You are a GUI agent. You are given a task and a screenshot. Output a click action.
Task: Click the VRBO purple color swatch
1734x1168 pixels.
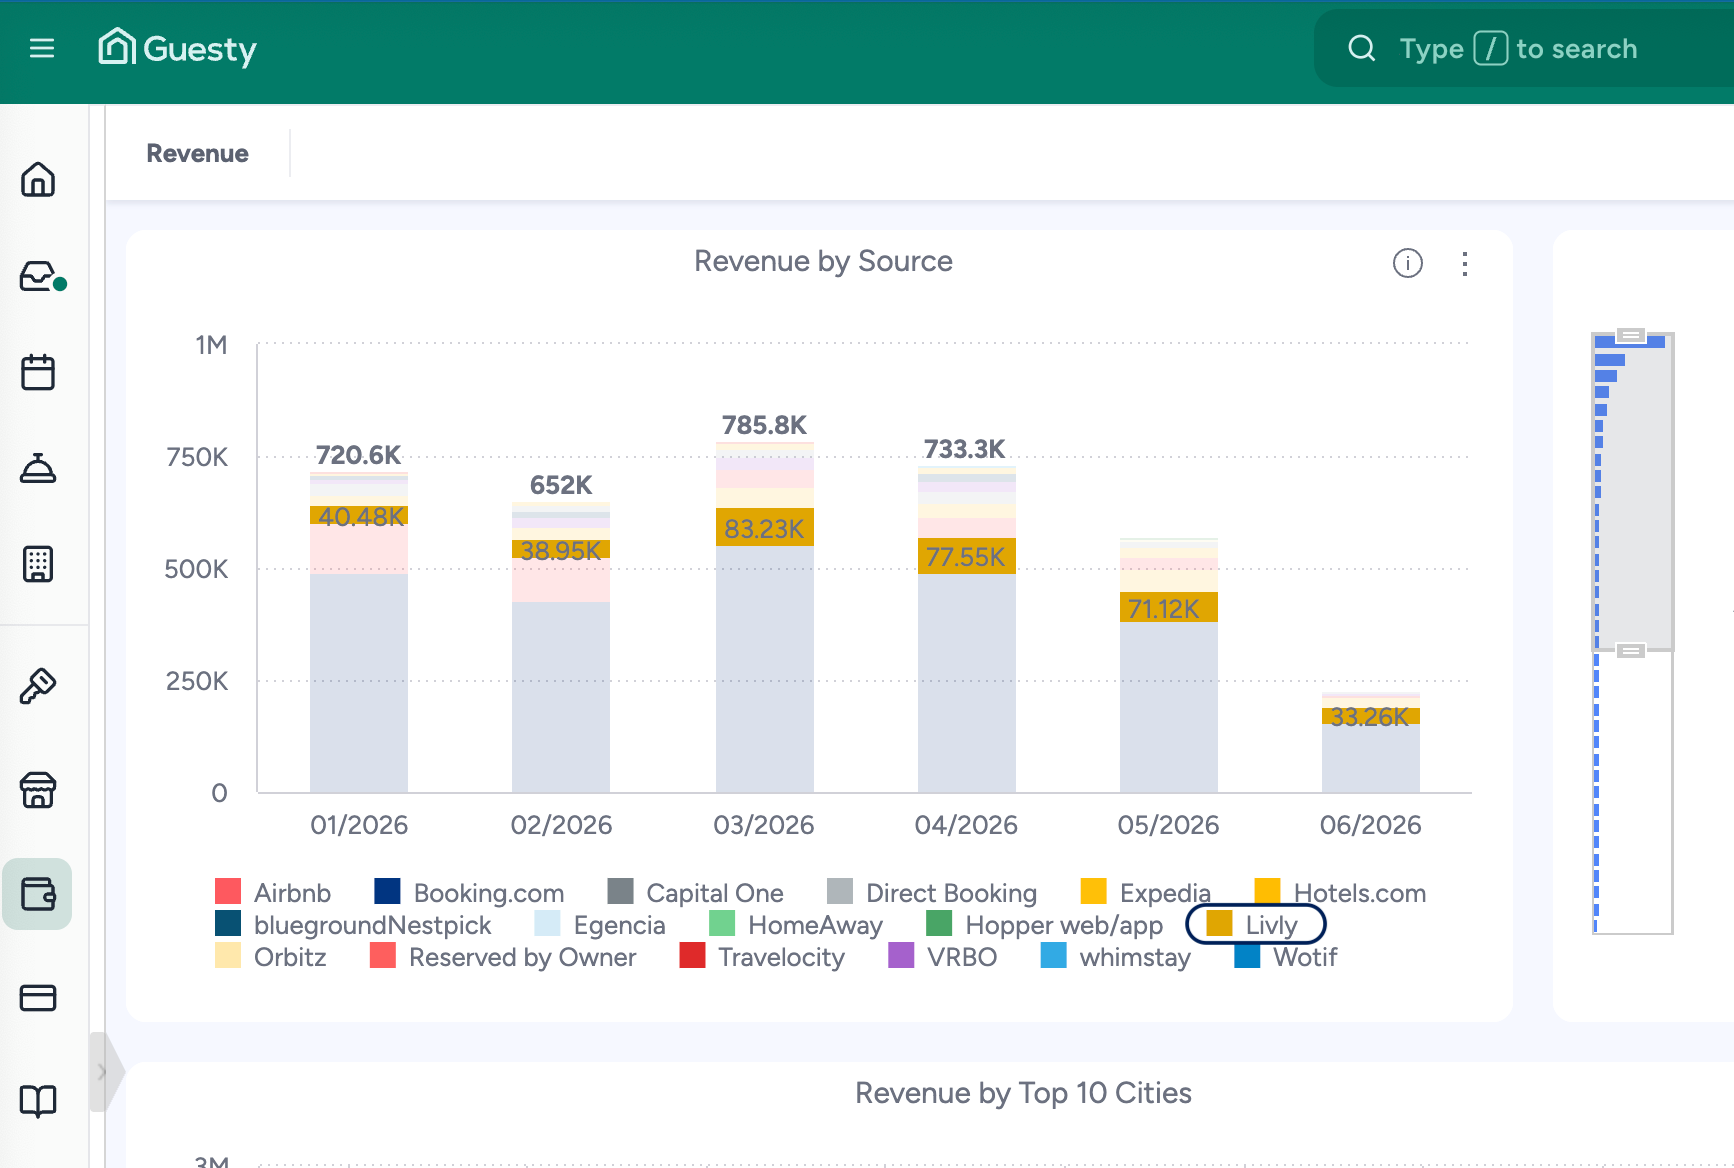[x=901, y=955]
